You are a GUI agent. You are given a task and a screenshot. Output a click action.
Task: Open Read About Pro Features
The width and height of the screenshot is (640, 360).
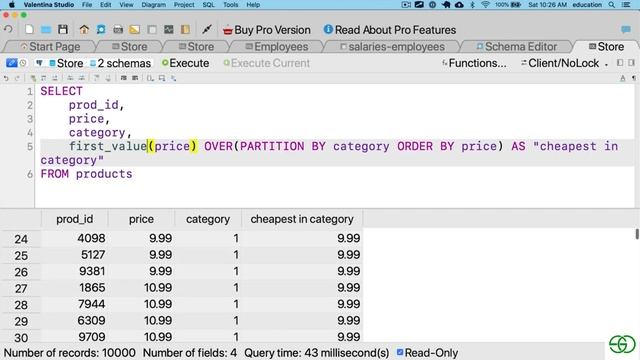point(390,30)
